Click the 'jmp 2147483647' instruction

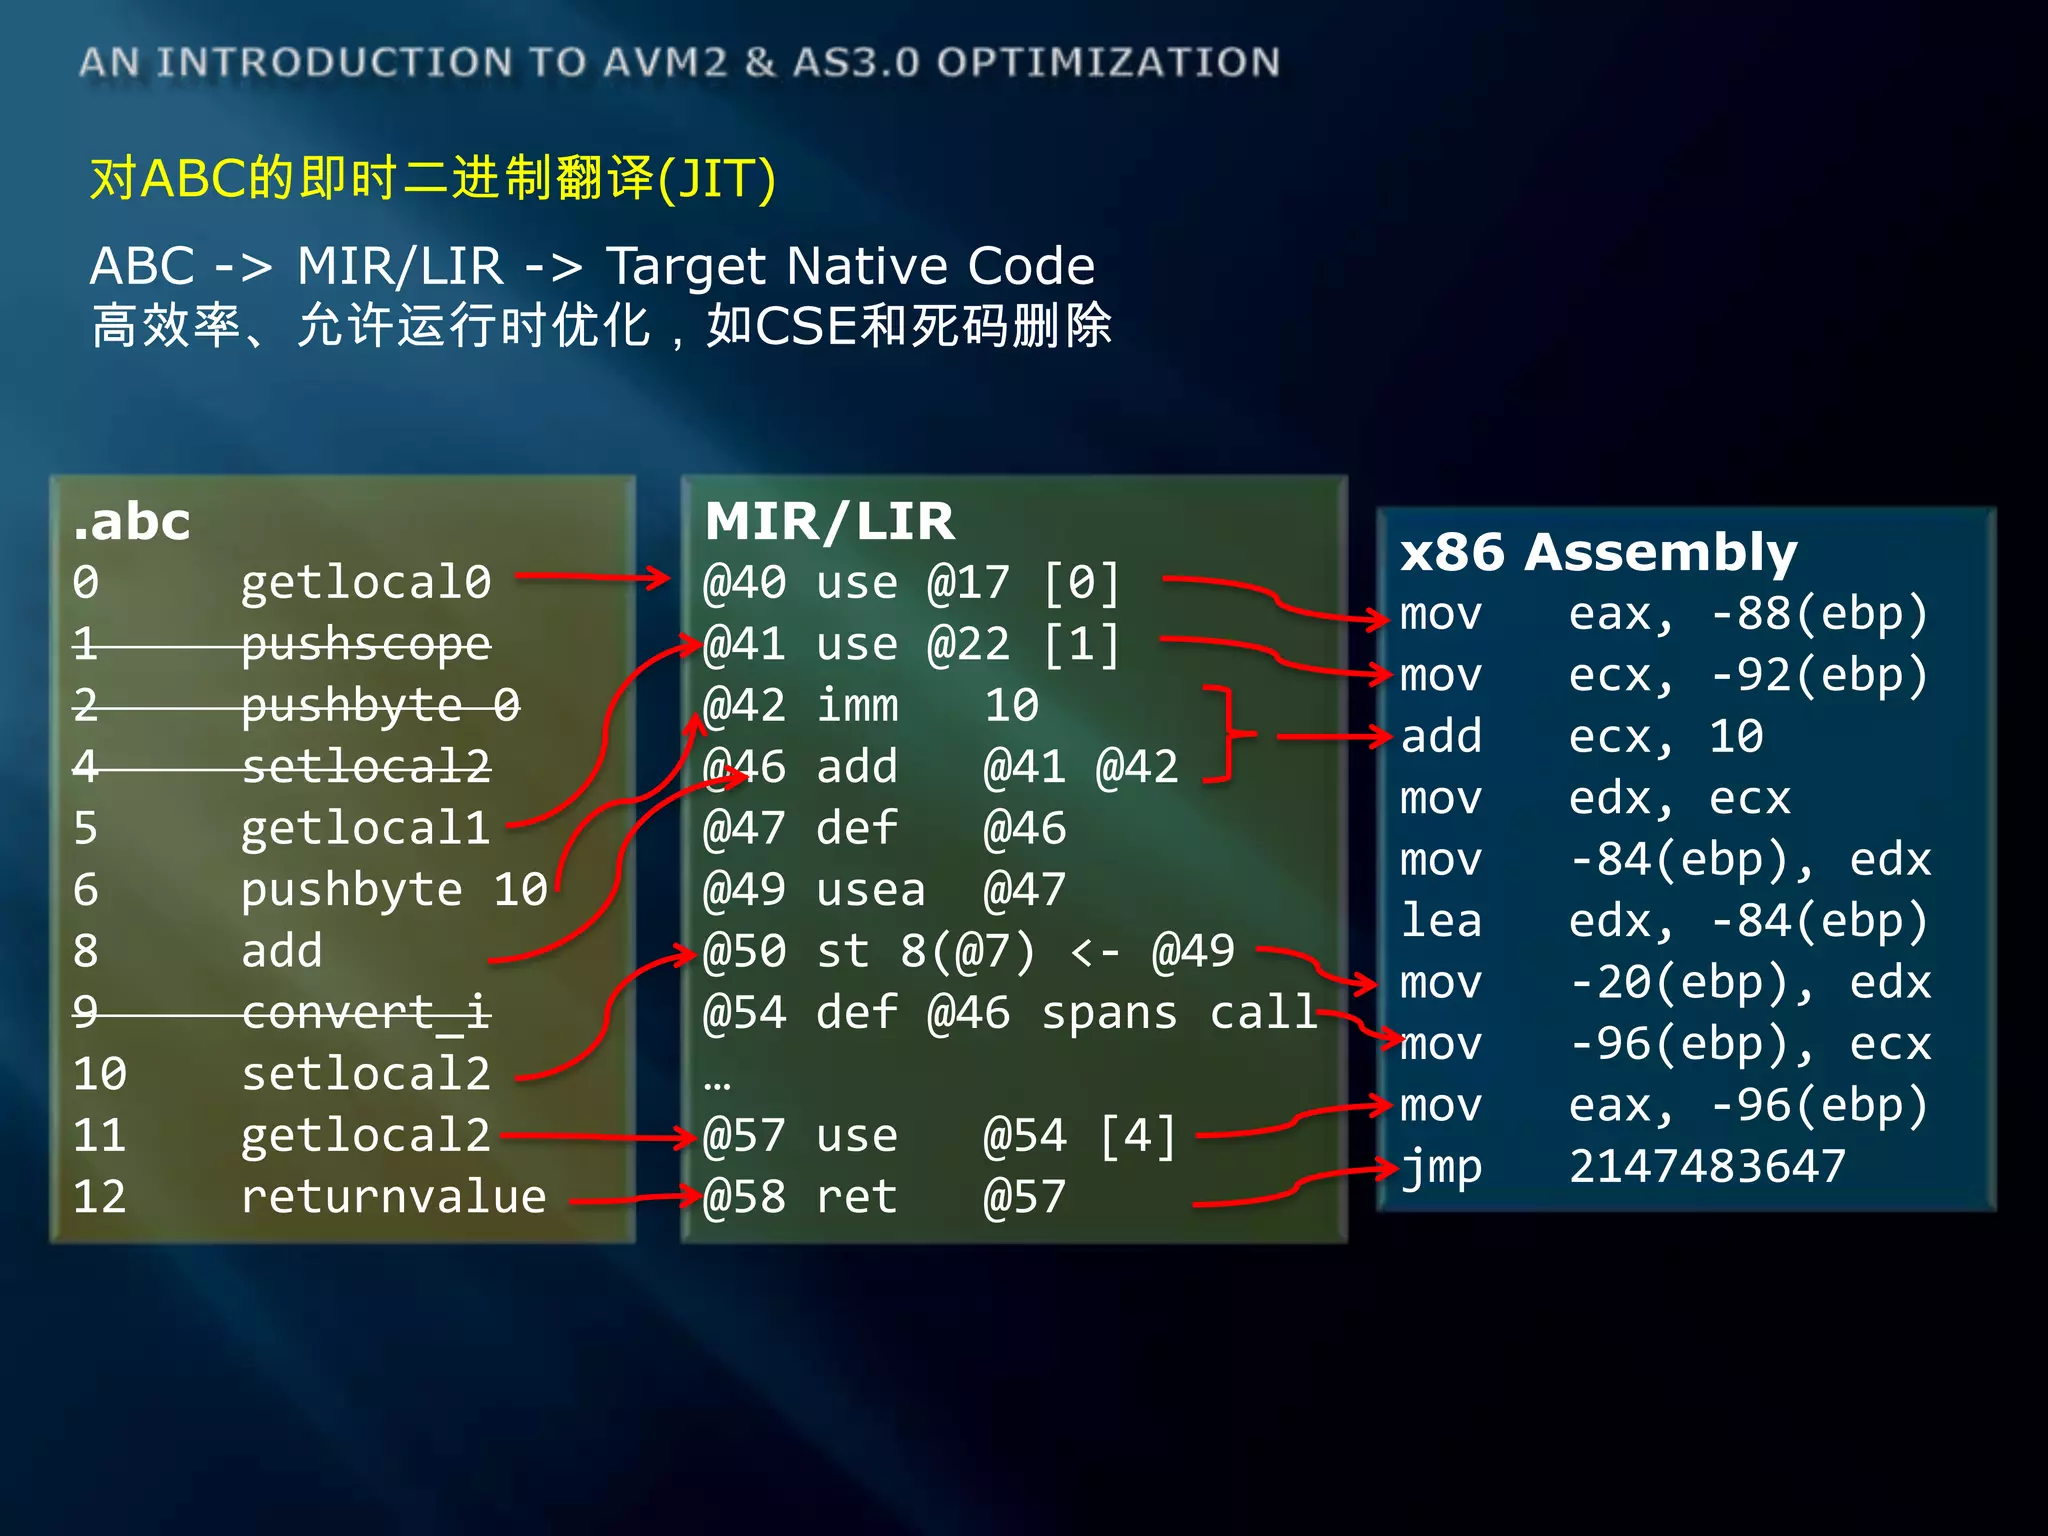pos(1623,1167)
